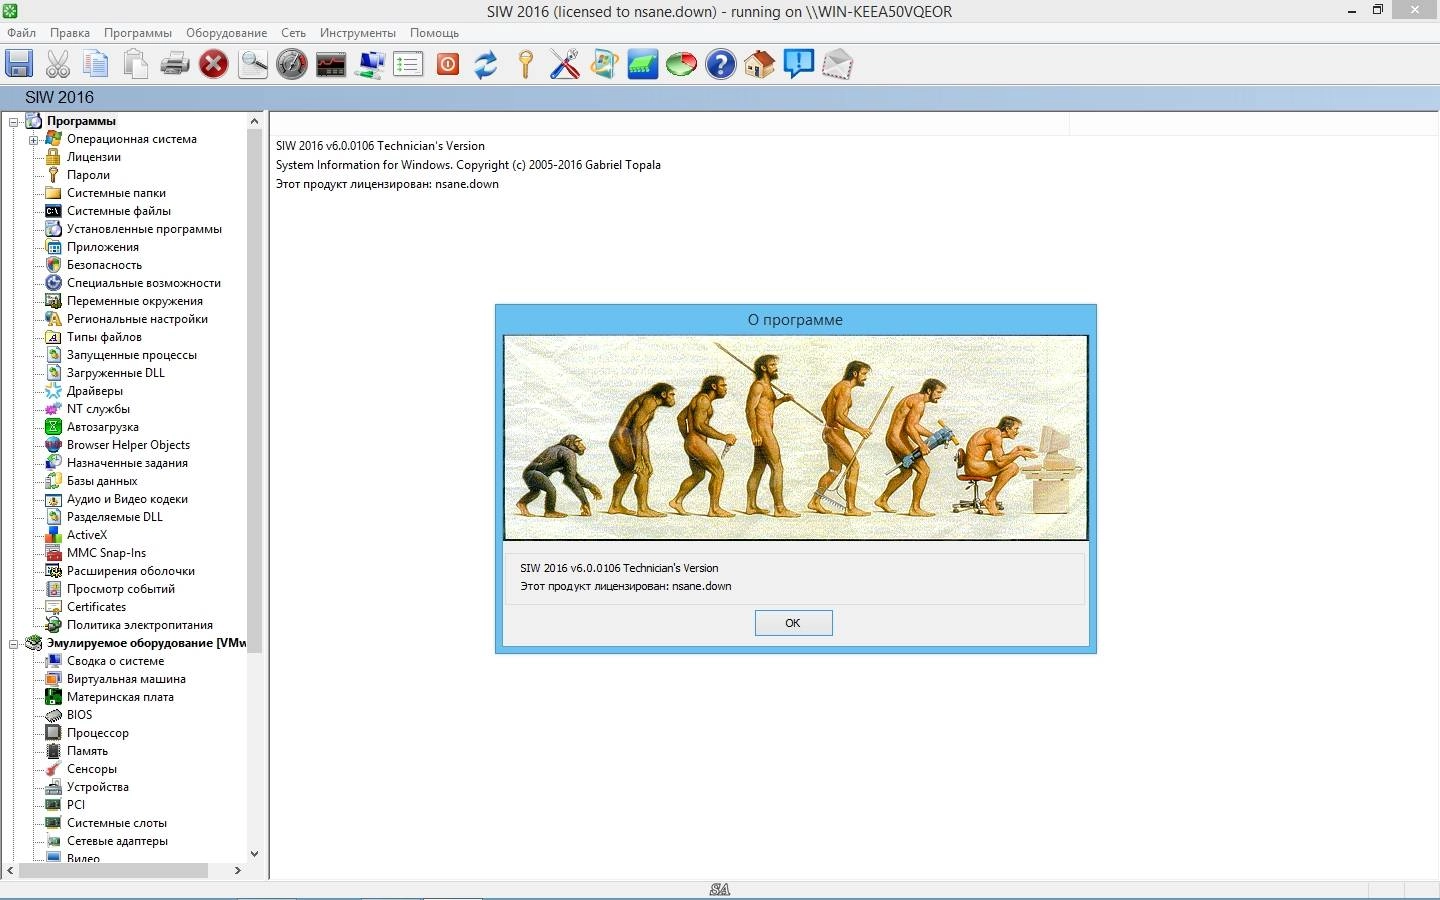1440x900 pixels.
Task: Select Автозагрузка tree item
Action: click(103, 427)
